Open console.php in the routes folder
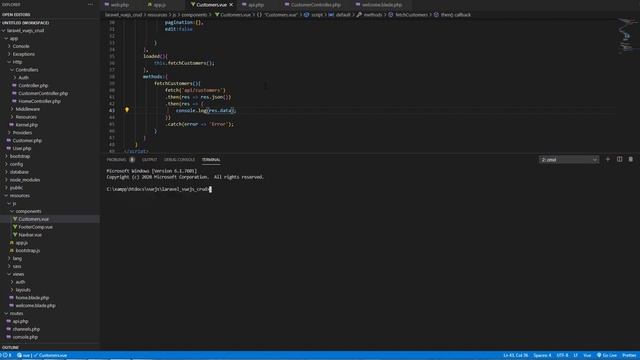 tap(25, 337)
